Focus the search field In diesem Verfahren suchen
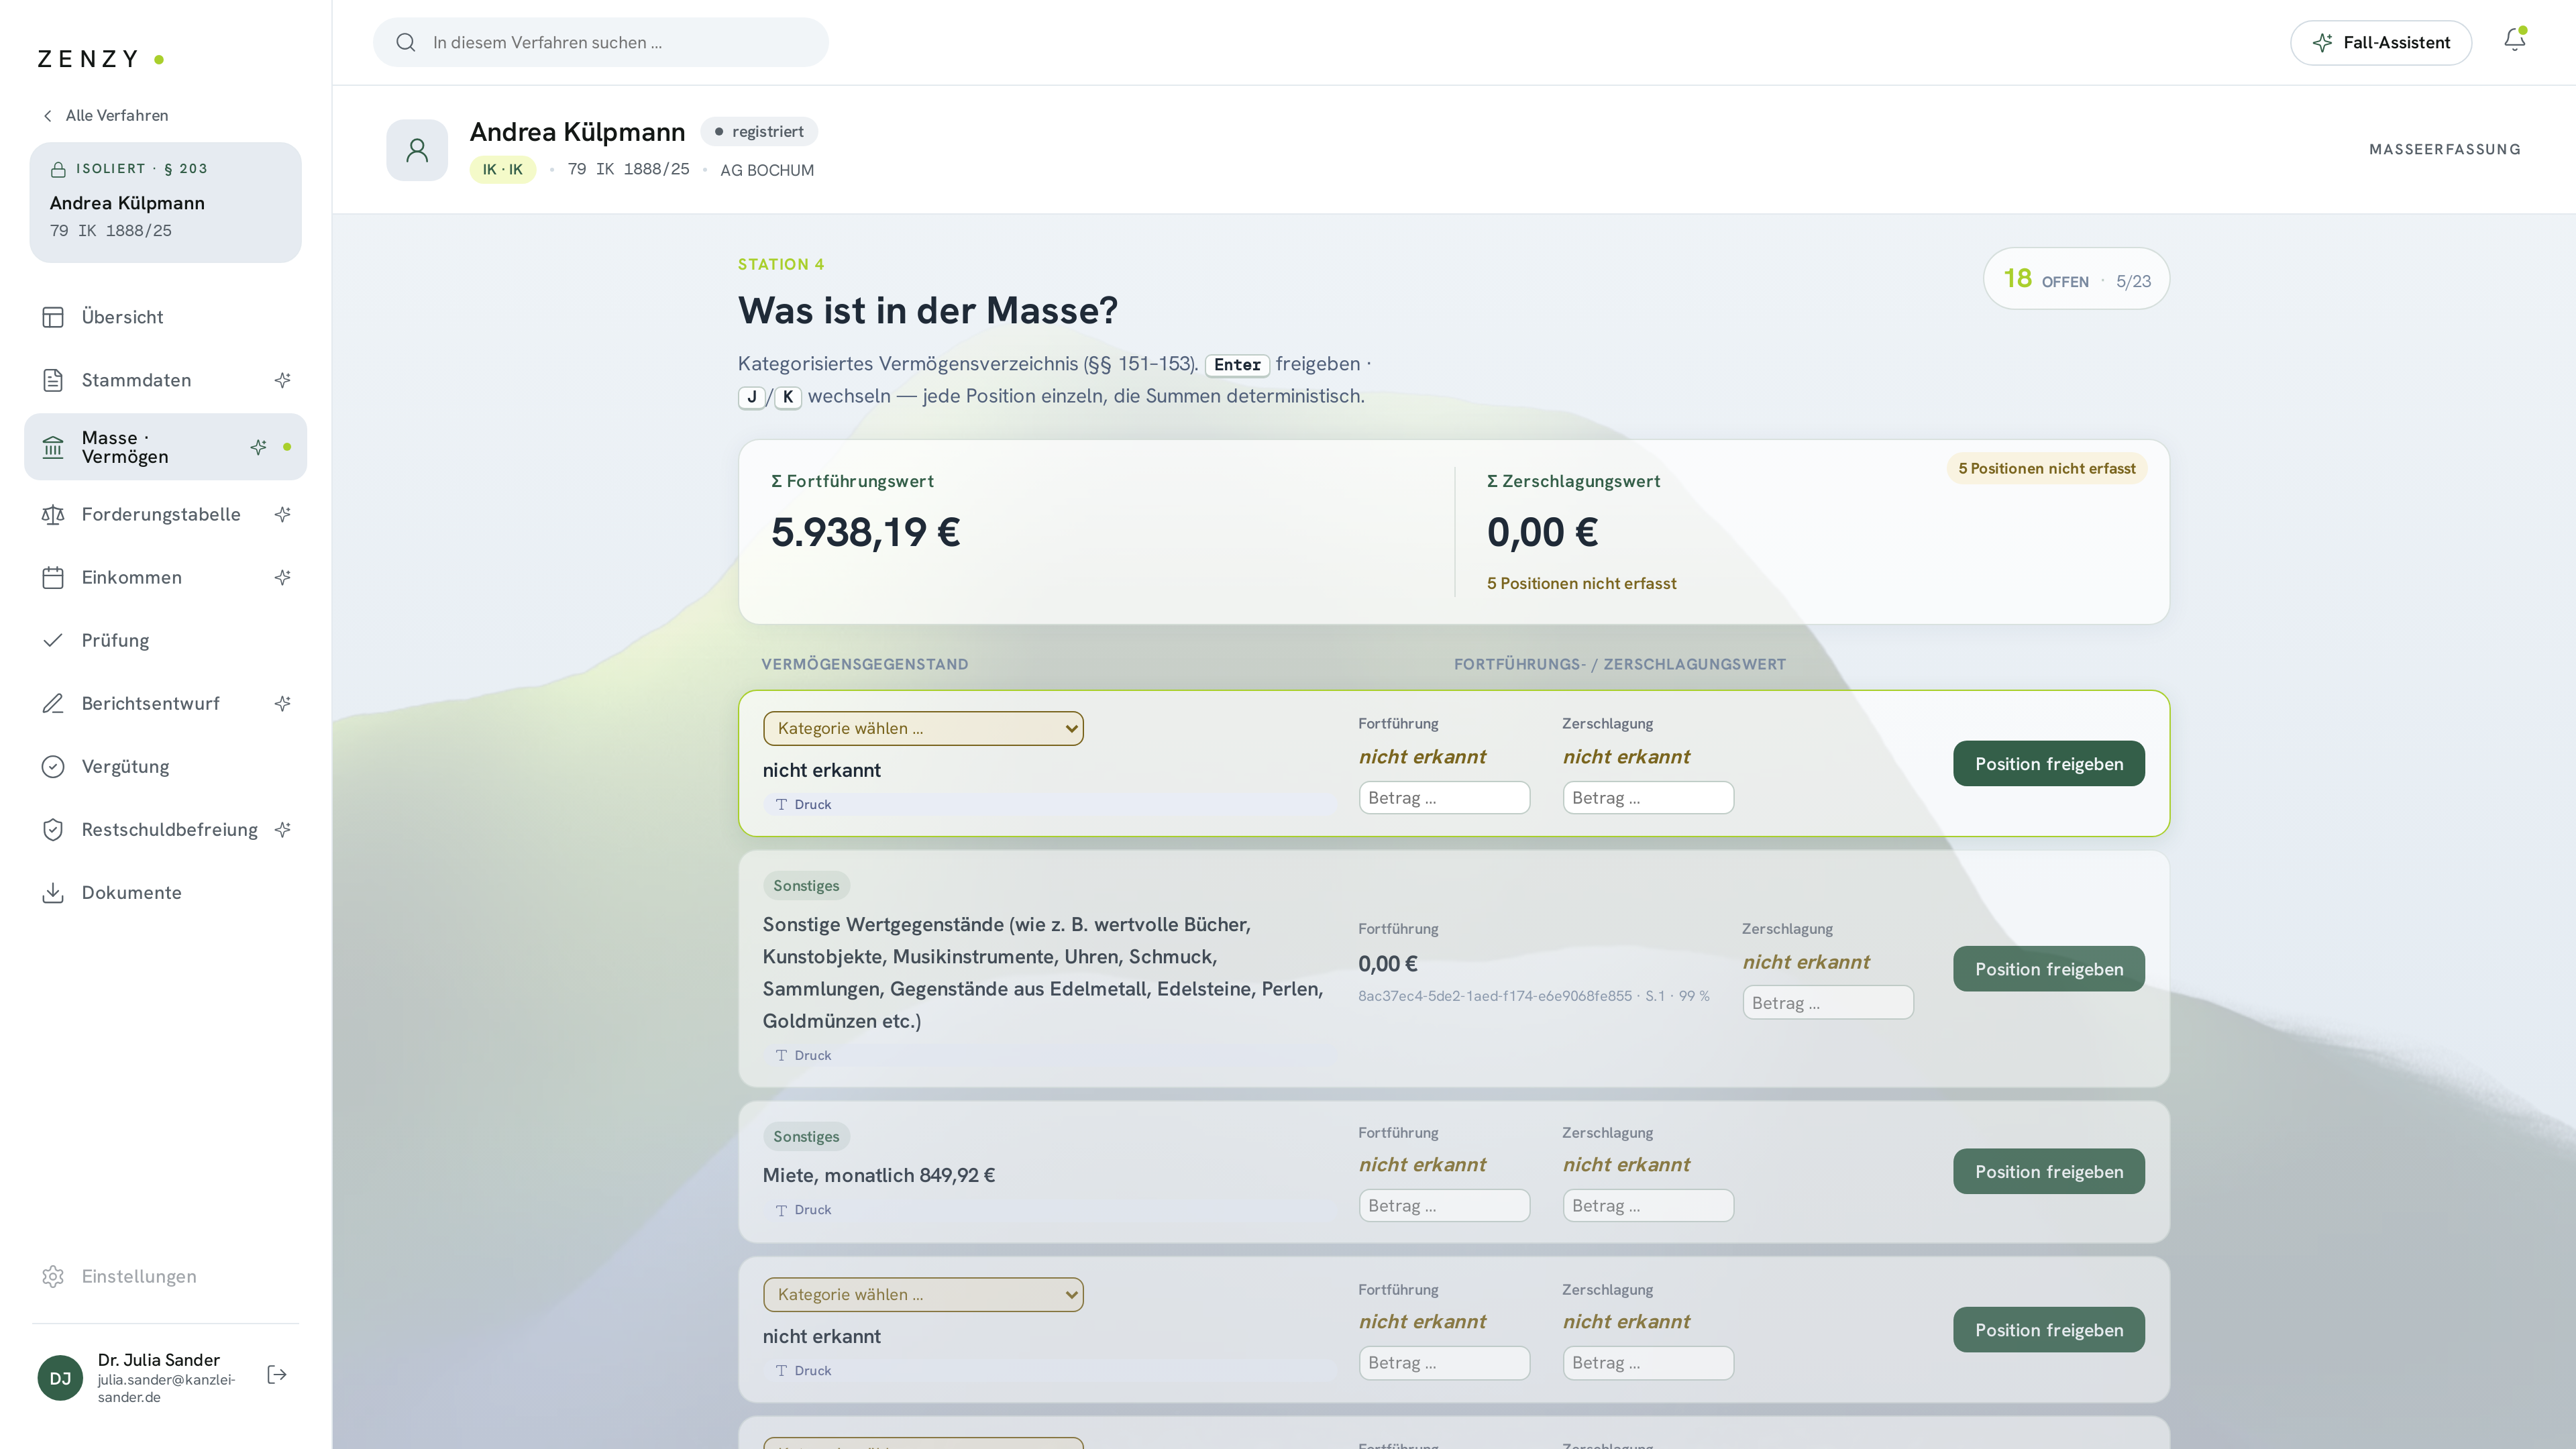The height and width of the screenshot is (1449, 2576). click(x=600, y=42)
